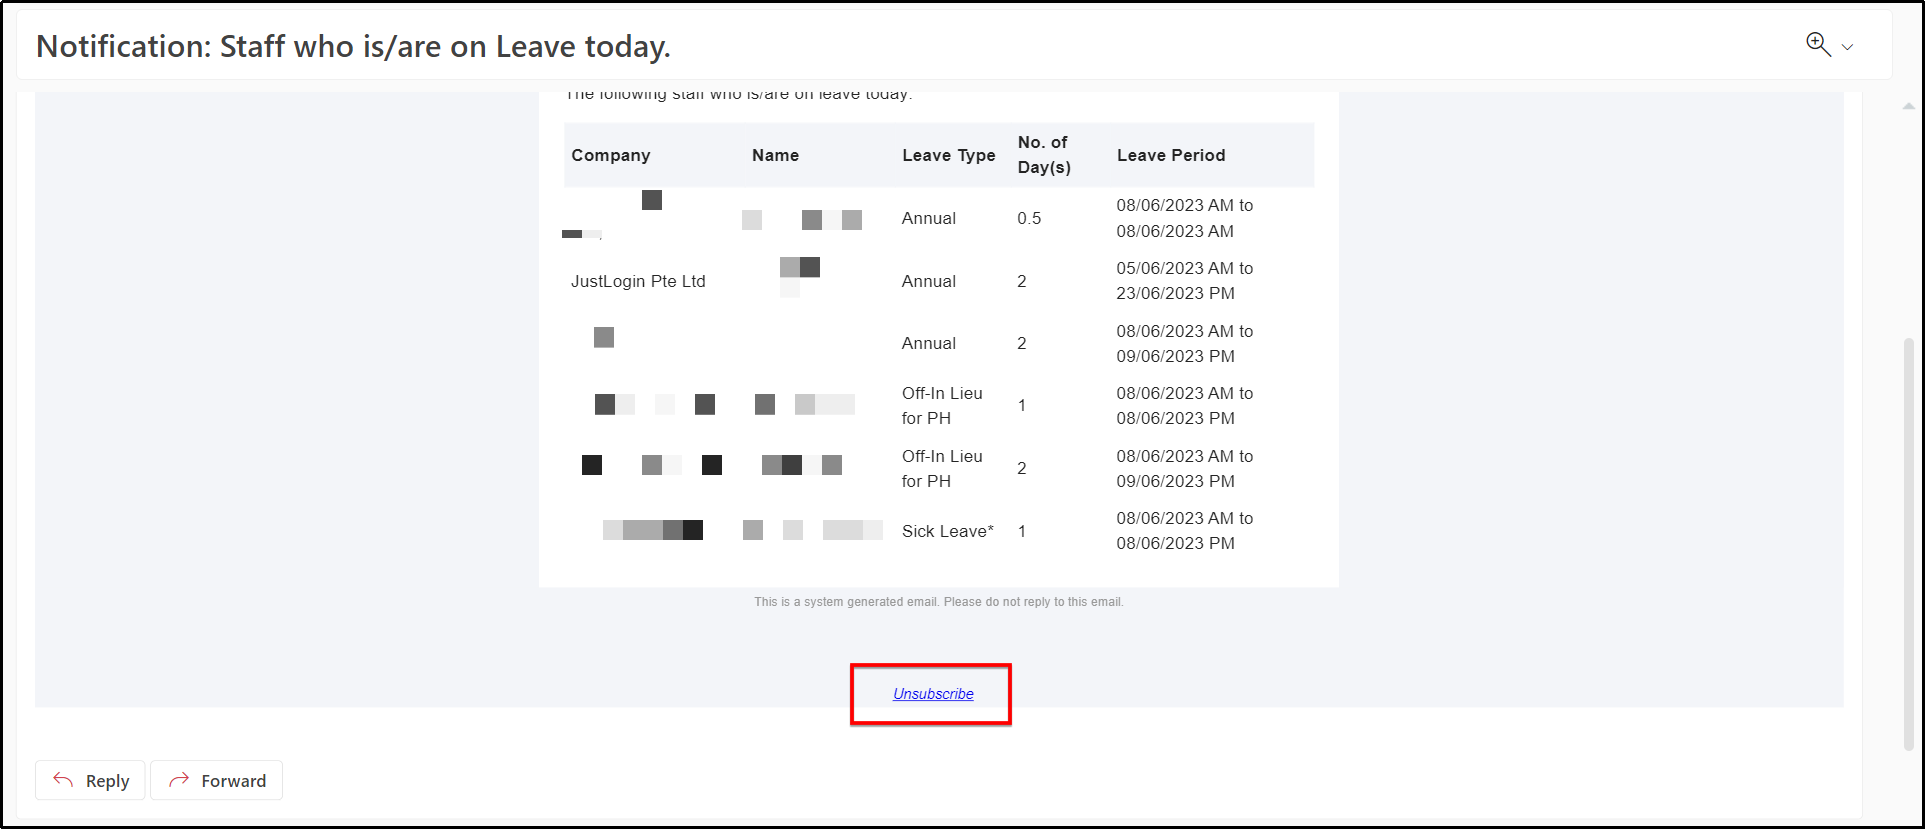Select the JustLogin Pte Ltd company cell

(x=638, y=281)
